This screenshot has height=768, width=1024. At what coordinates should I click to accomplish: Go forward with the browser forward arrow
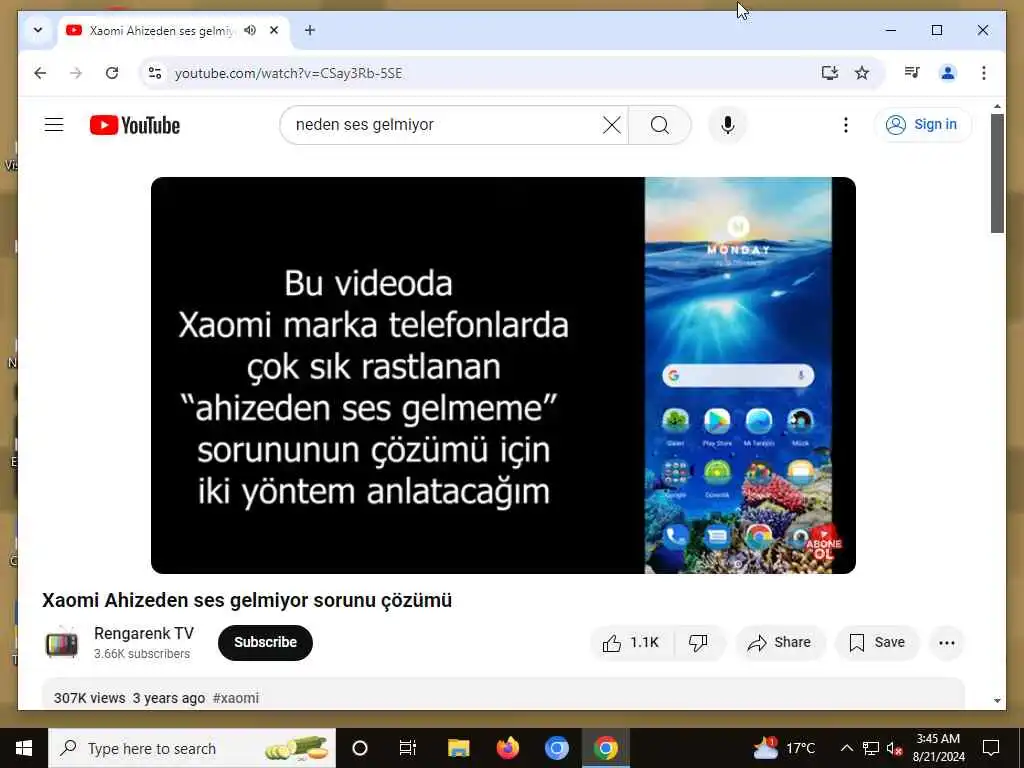click(76, 73)
